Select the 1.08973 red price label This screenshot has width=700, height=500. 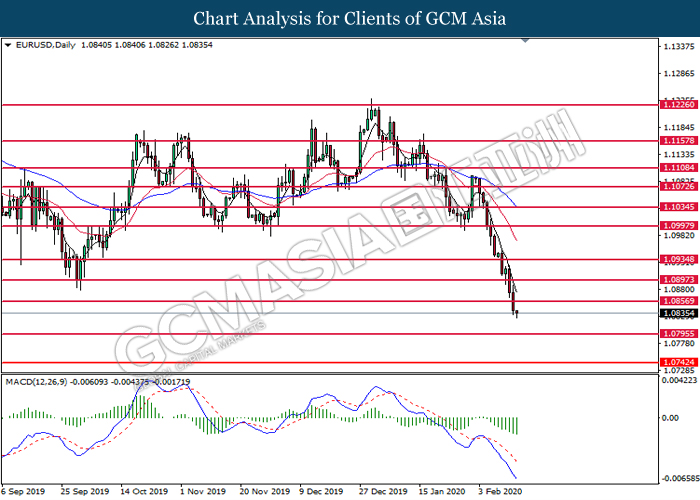coord(679,280)
